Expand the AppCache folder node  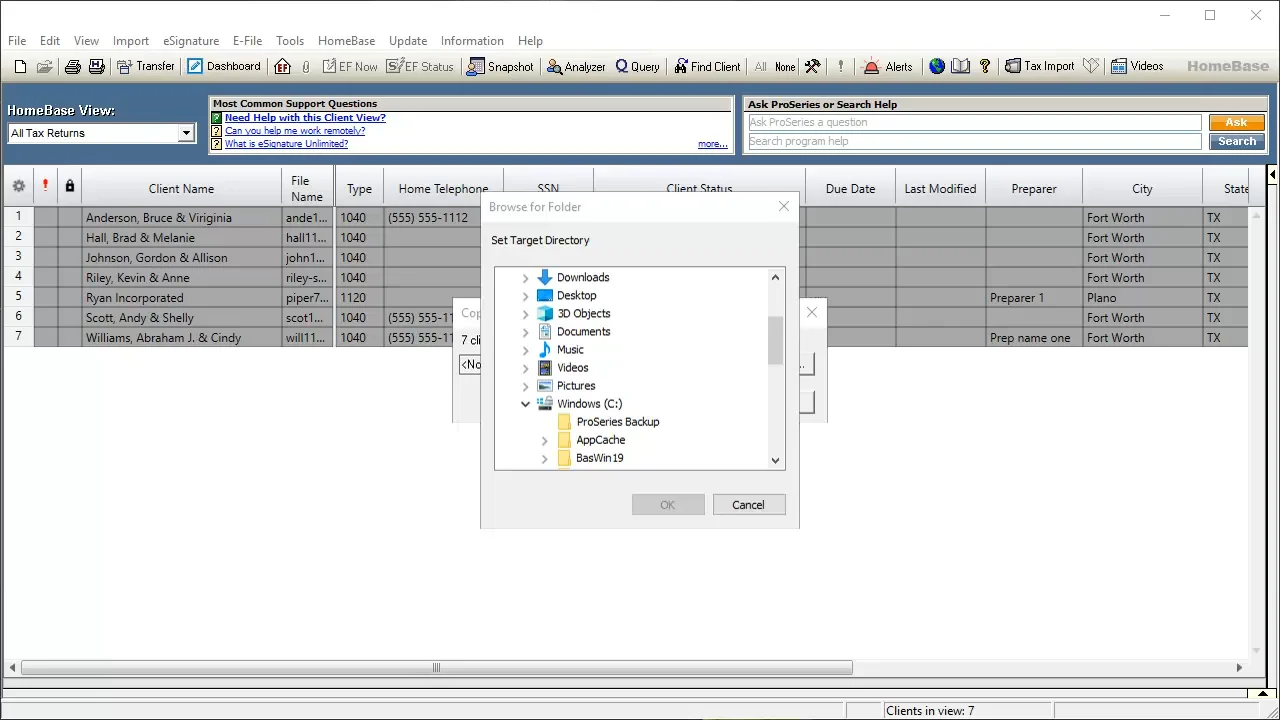[x=545, y=440]
